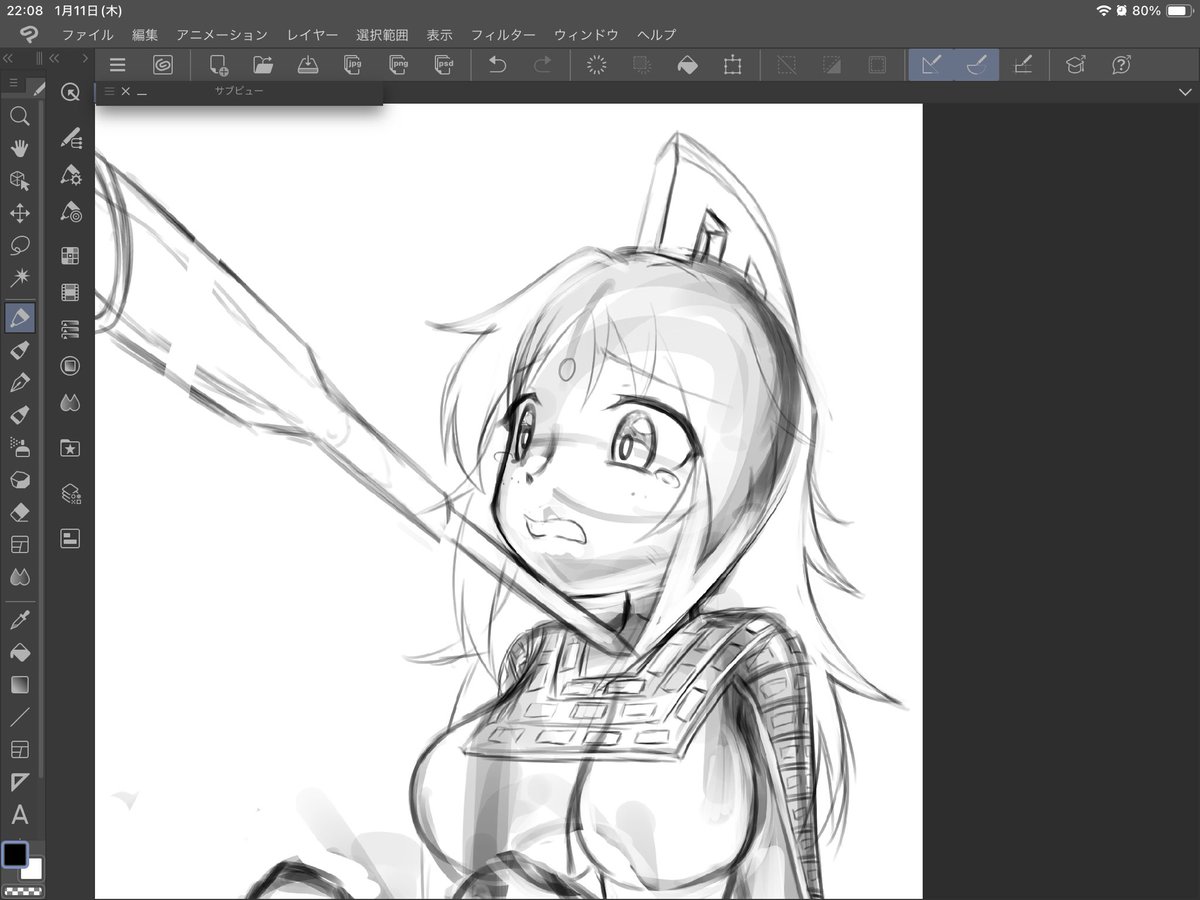
Task: Undo the last stroke
Action: point(497,66)
